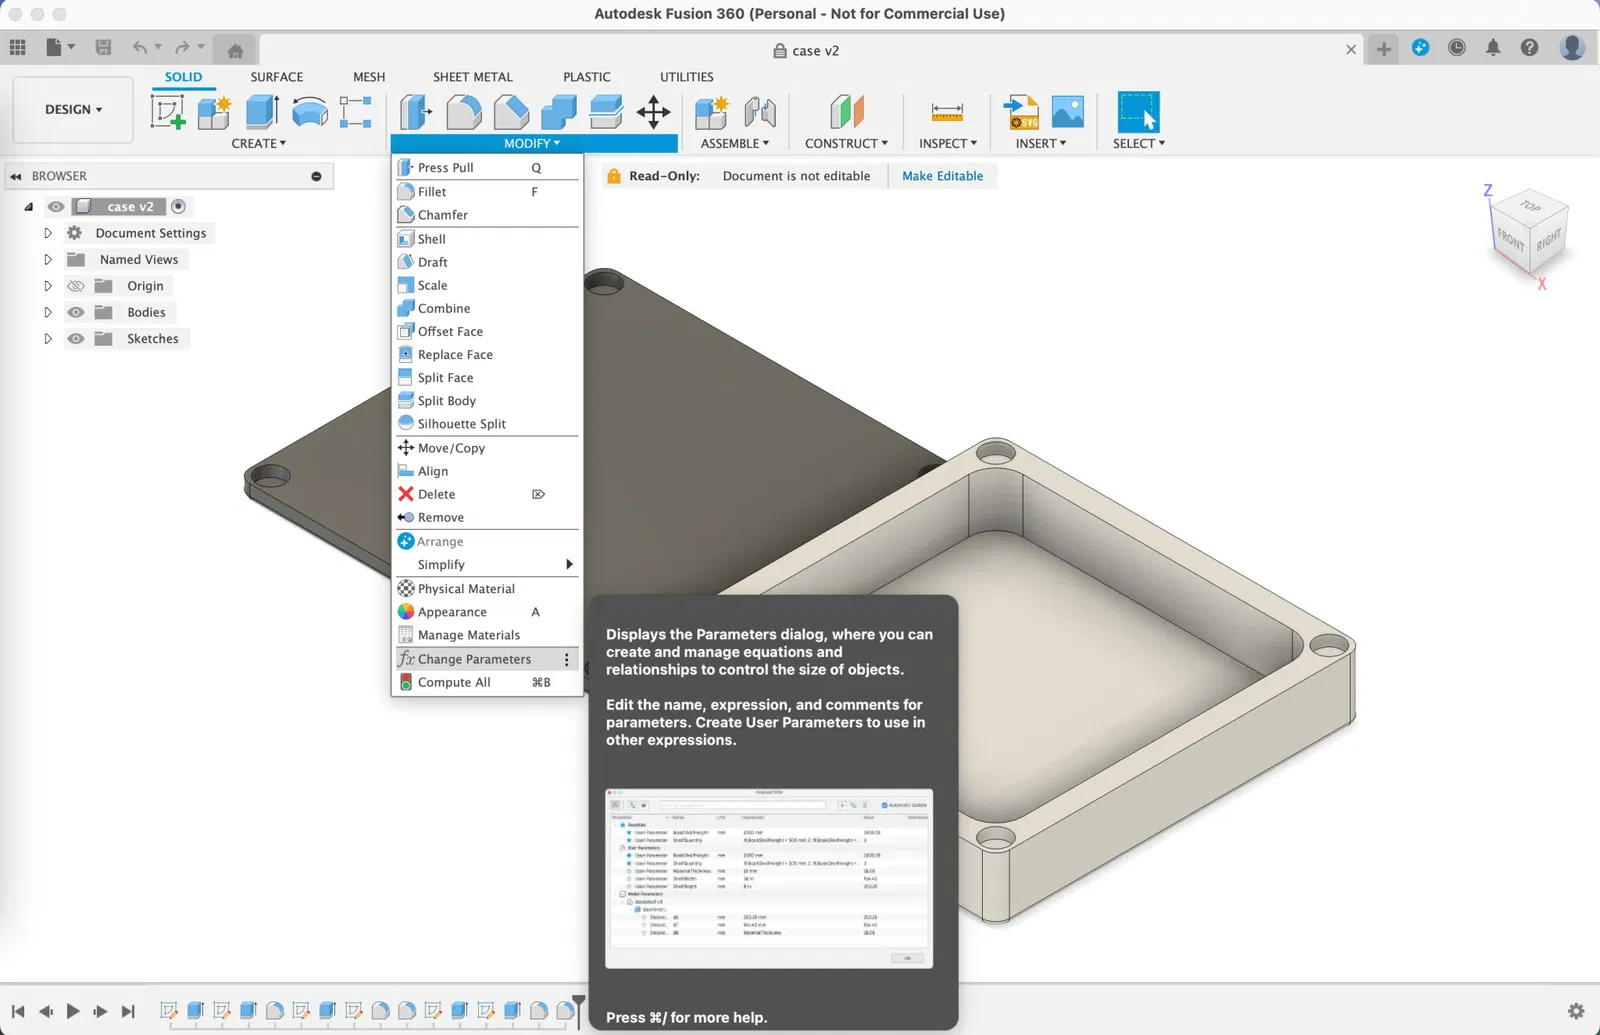Play the timeline

pos(73,1011)
